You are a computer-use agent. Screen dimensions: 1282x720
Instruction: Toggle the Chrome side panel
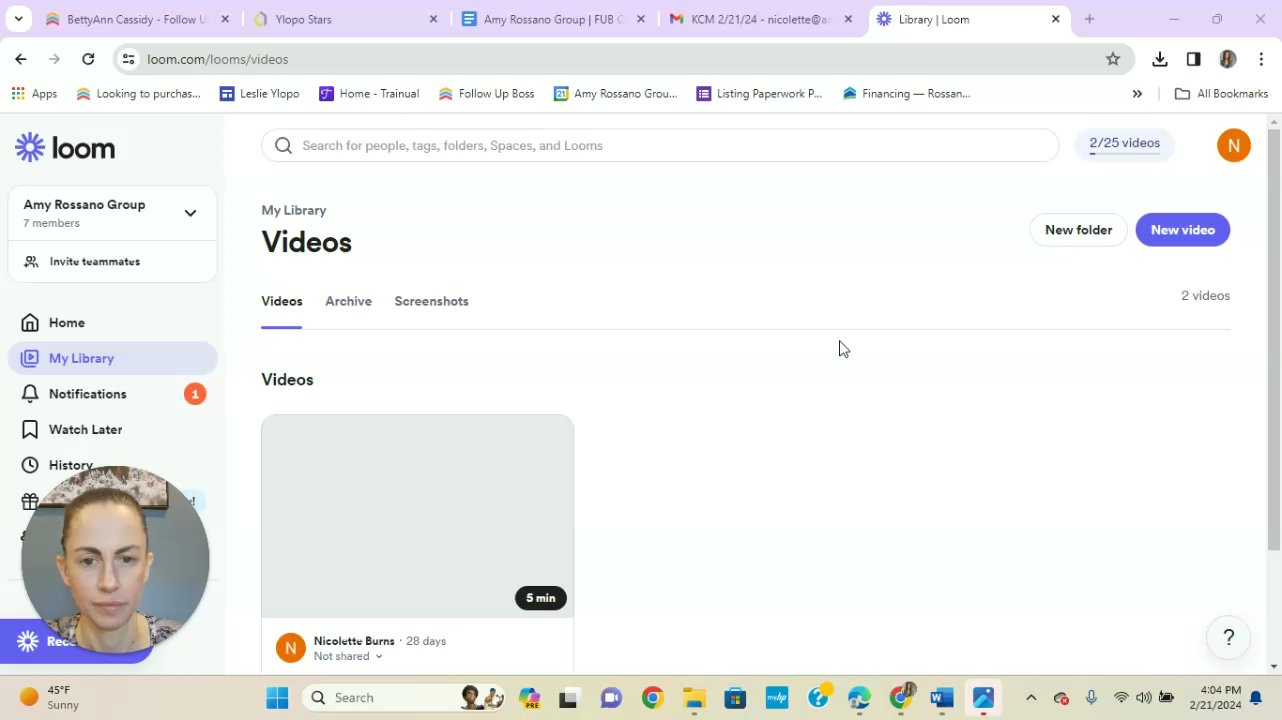coord(1193,59)
